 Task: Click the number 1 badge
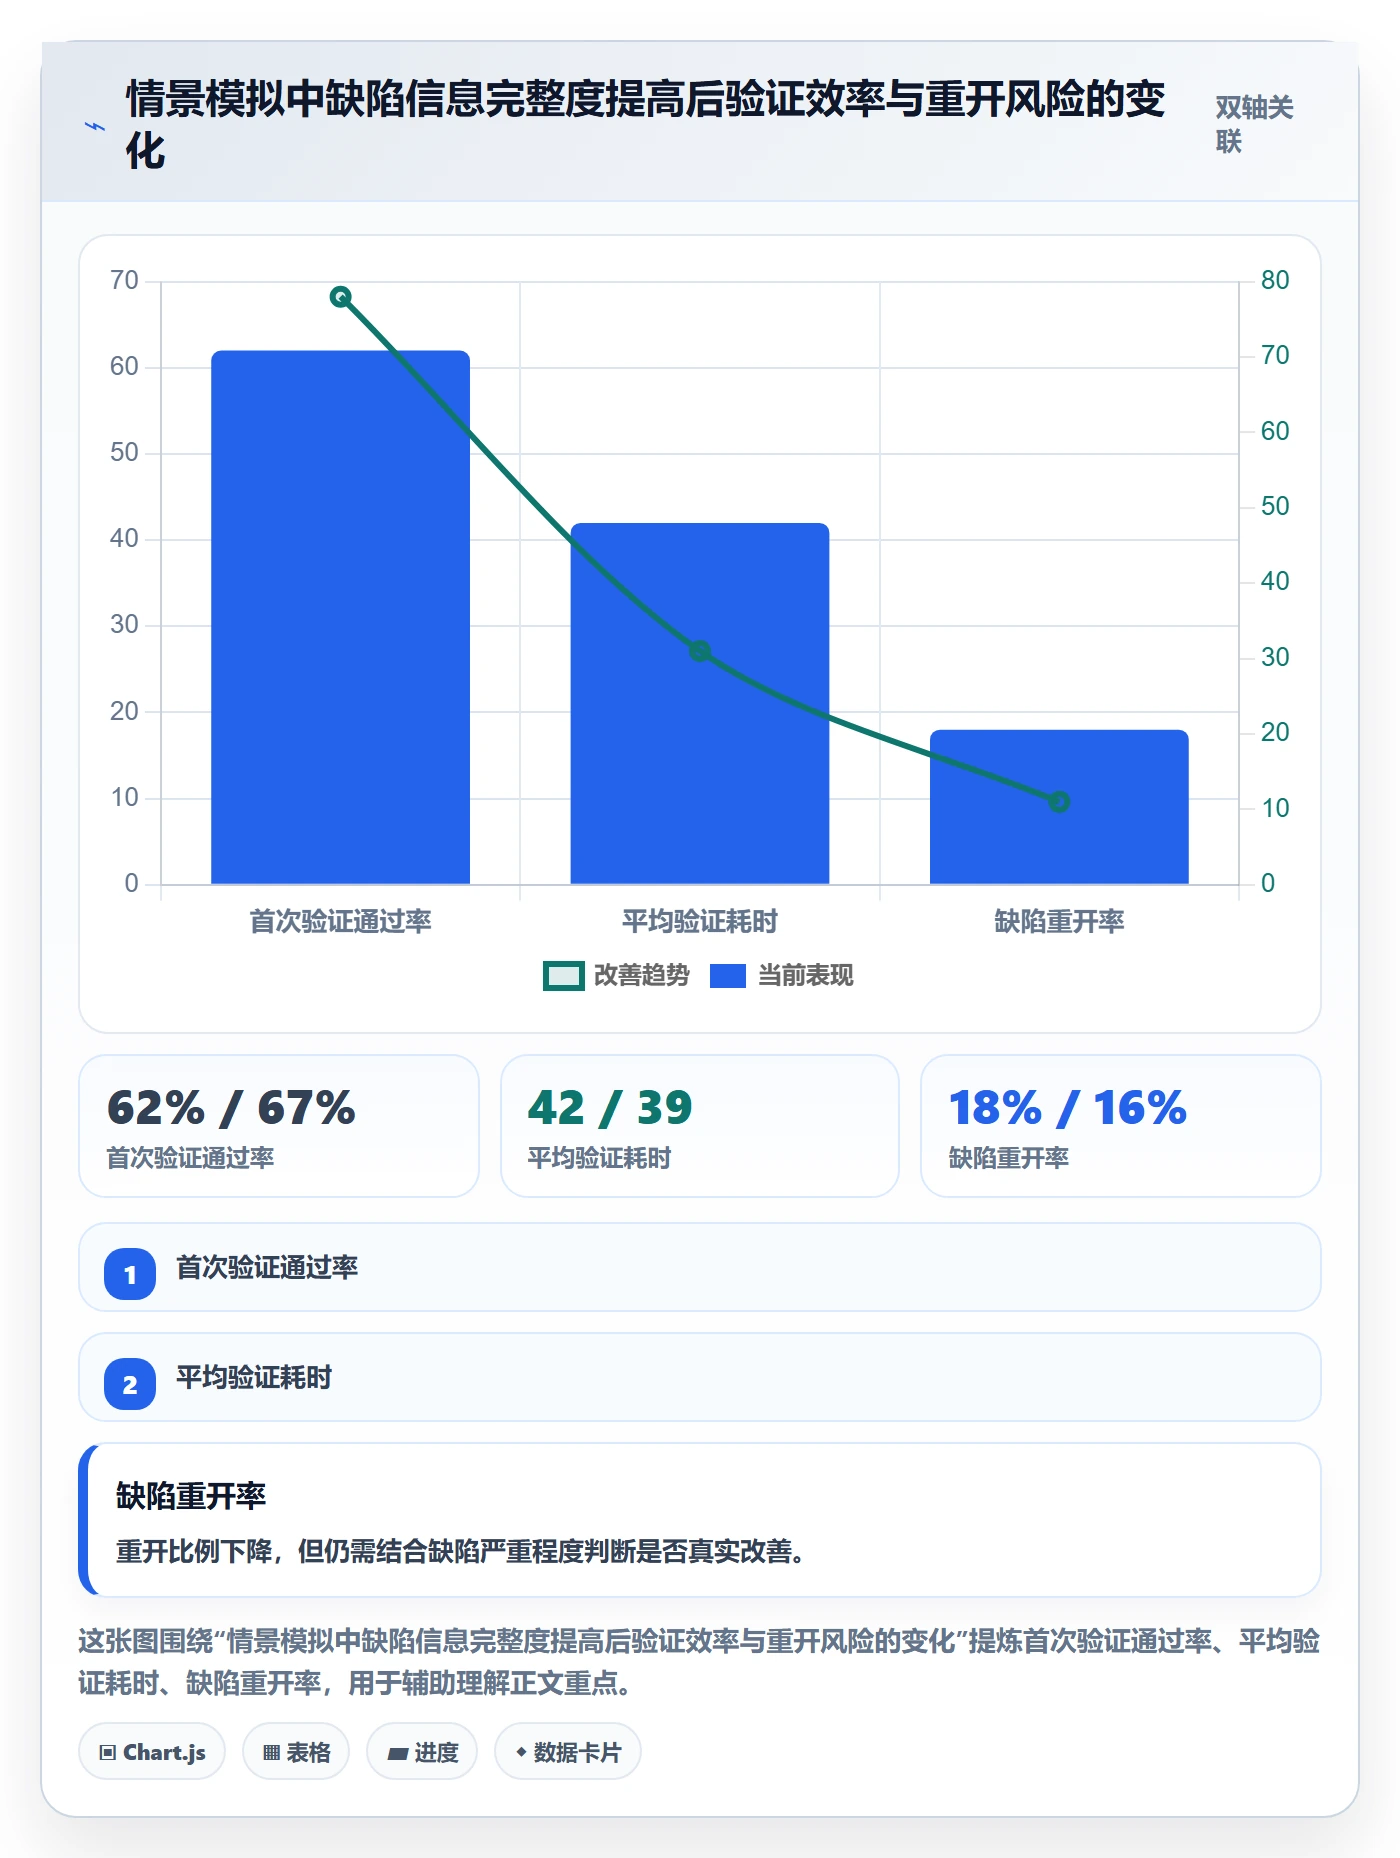click(130, 1274)
